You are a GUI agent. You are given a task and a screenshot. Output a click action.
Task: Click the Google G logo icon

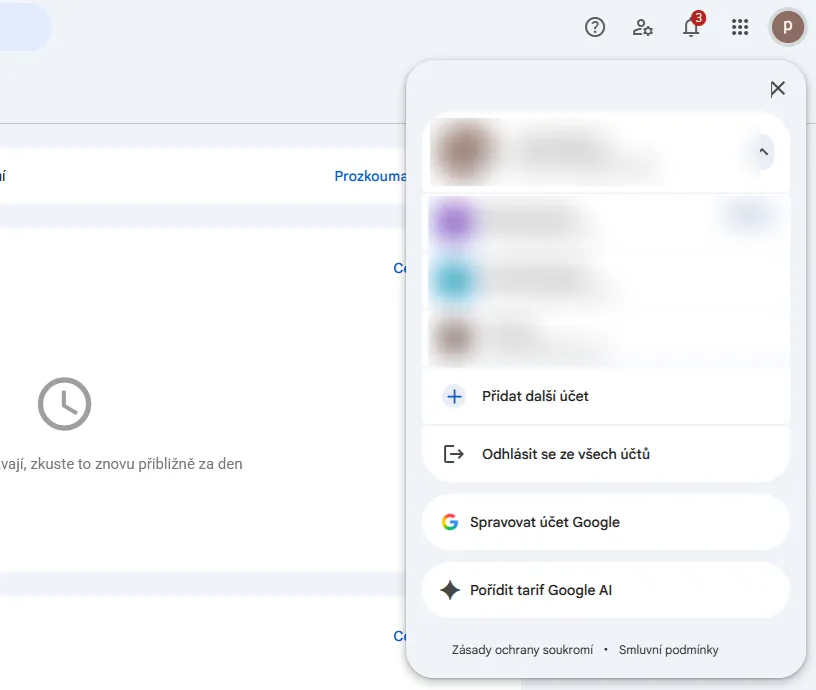pos(450,522)
